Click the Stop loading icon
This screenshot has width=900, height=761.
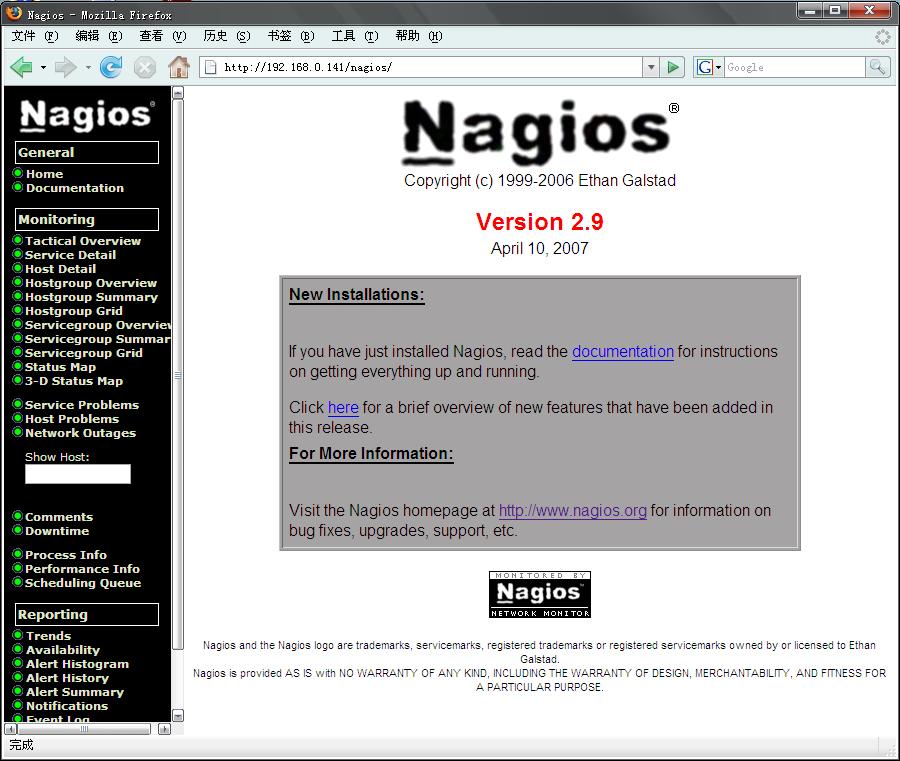tap(145, 68)
